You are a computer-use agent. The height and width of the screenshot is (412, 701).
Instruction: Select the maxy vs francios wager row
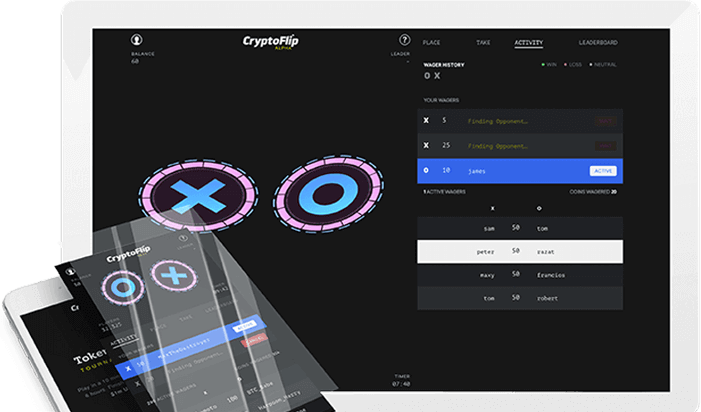[520, 274]
